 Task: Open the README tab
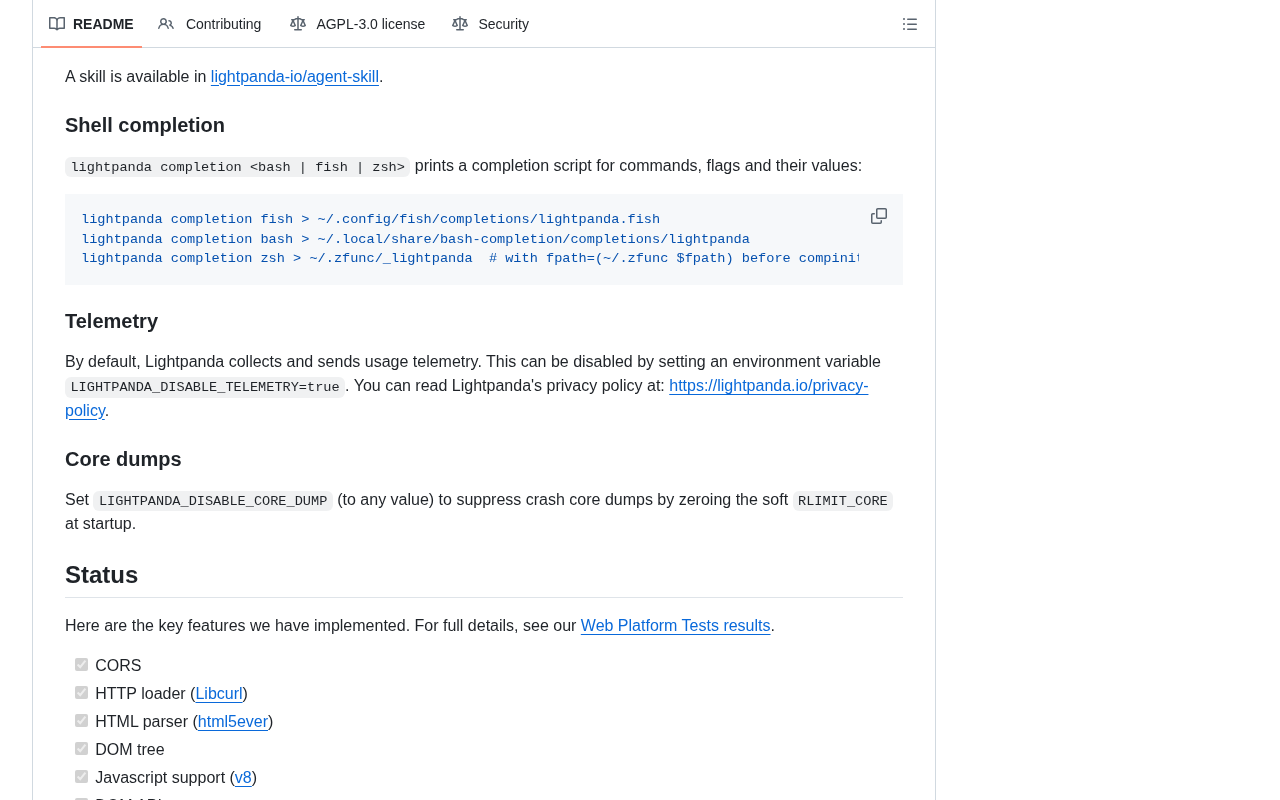pyautogui.click(x=91, y=24)
